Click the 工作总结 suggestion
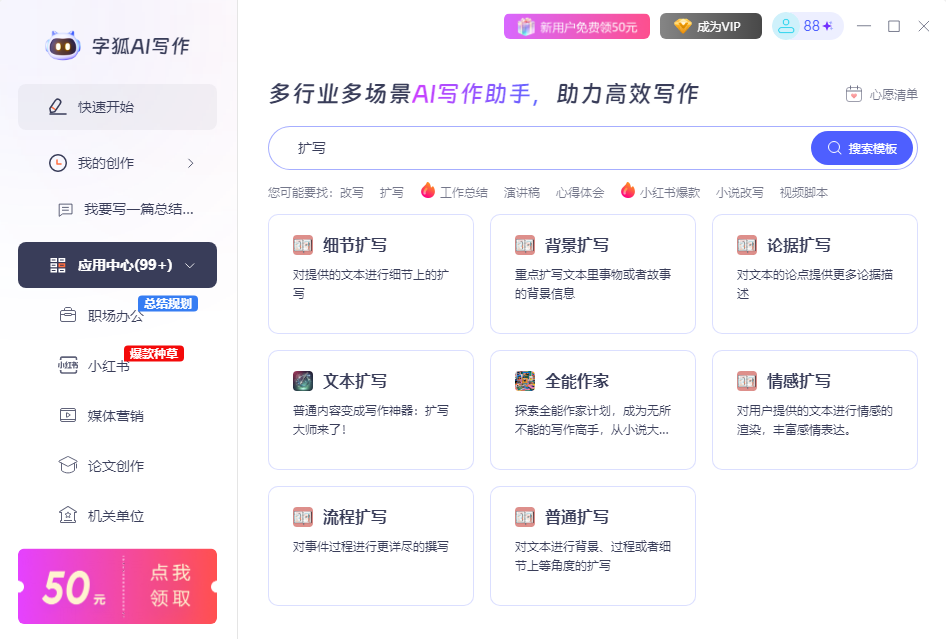The image size is (946, 639). [463, 192]
